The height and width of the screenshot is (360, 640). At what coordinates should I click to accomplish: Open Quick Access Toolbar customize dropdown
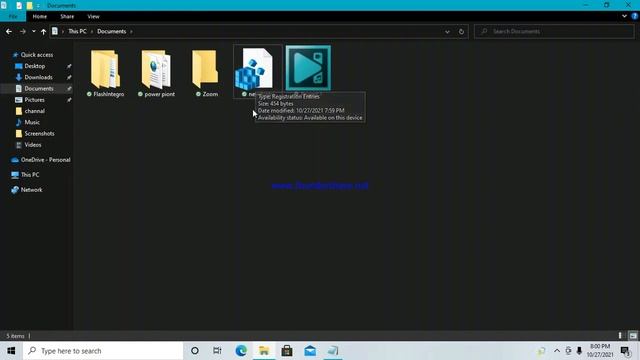coord(38,6)
